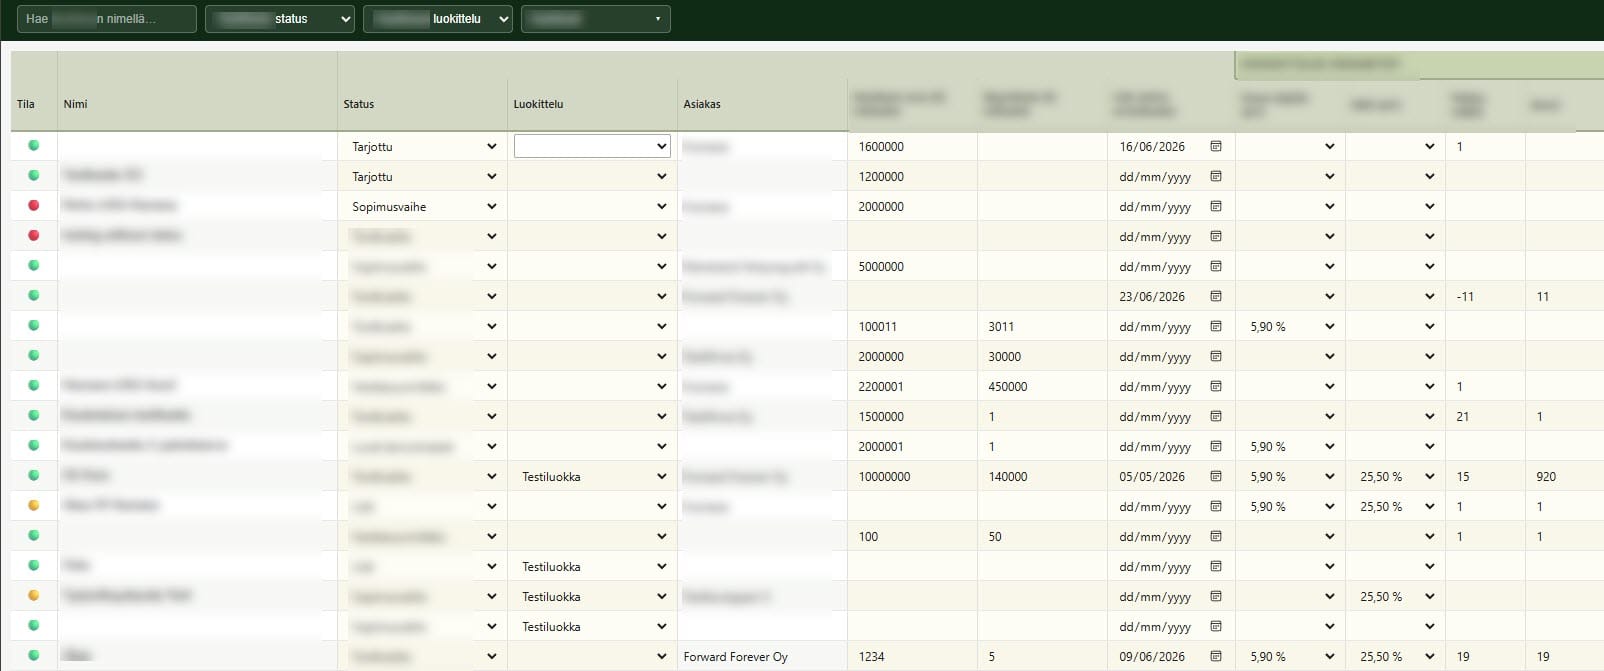Open 5,90 % dropdown in Forward Forever Oy row
1604x671 pixels.
pos(1291,656)
